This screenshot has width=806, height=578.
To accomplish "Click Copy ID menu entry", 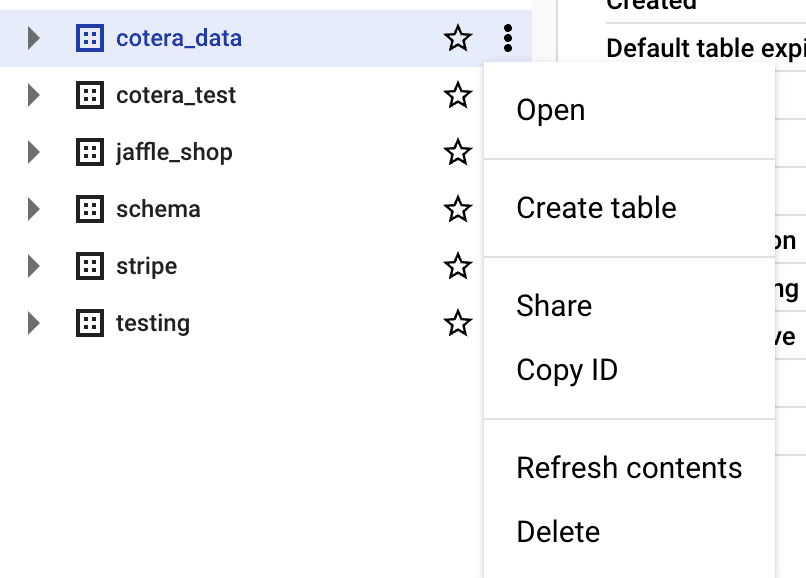I will pyautogui.click(x=567, y=370).
